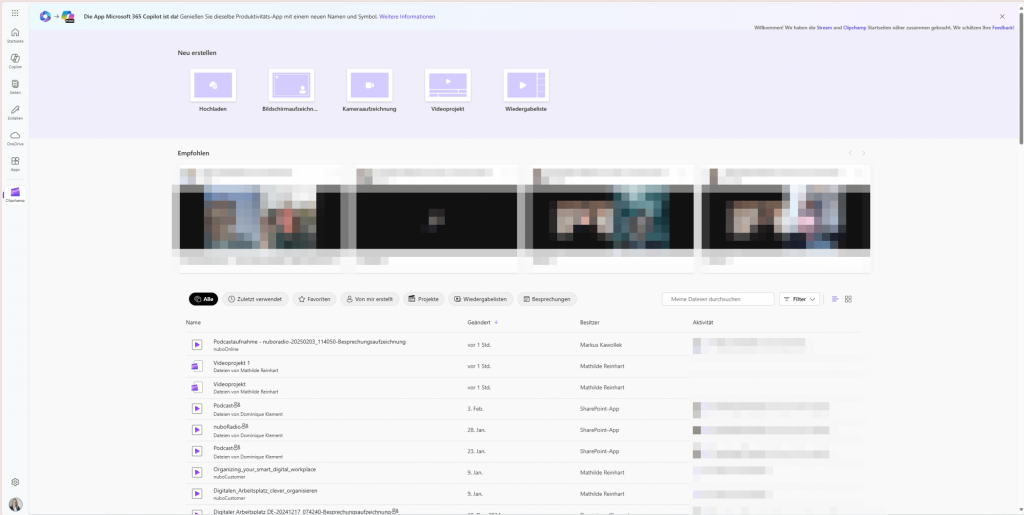Screen dimensions: 1024x515
Task: Open Seiten in the sidebar
Action: (x=15, y=87)
